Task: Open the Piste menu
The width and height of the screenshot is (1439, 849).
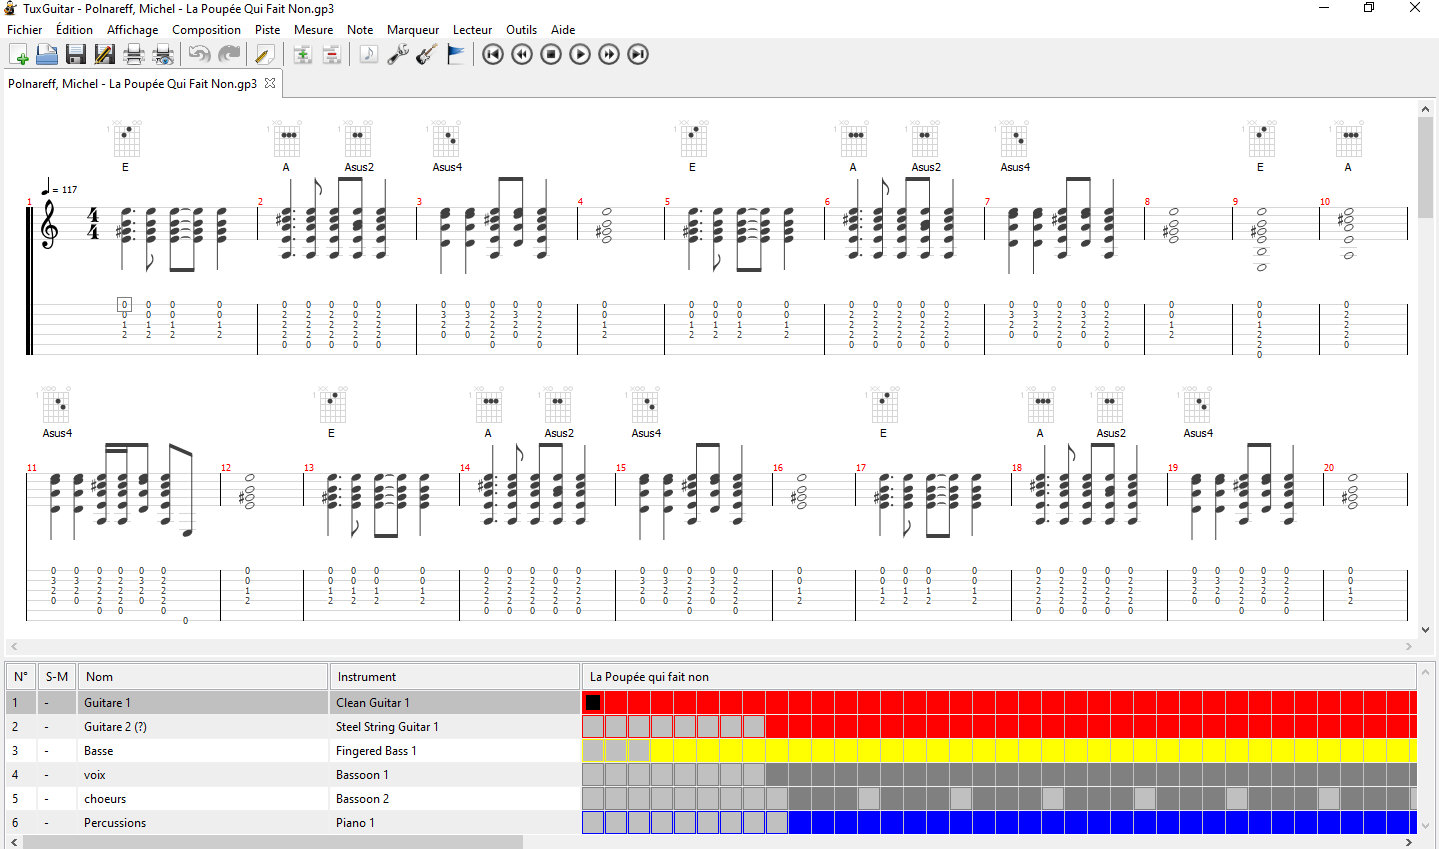Action: coord(267,30)
